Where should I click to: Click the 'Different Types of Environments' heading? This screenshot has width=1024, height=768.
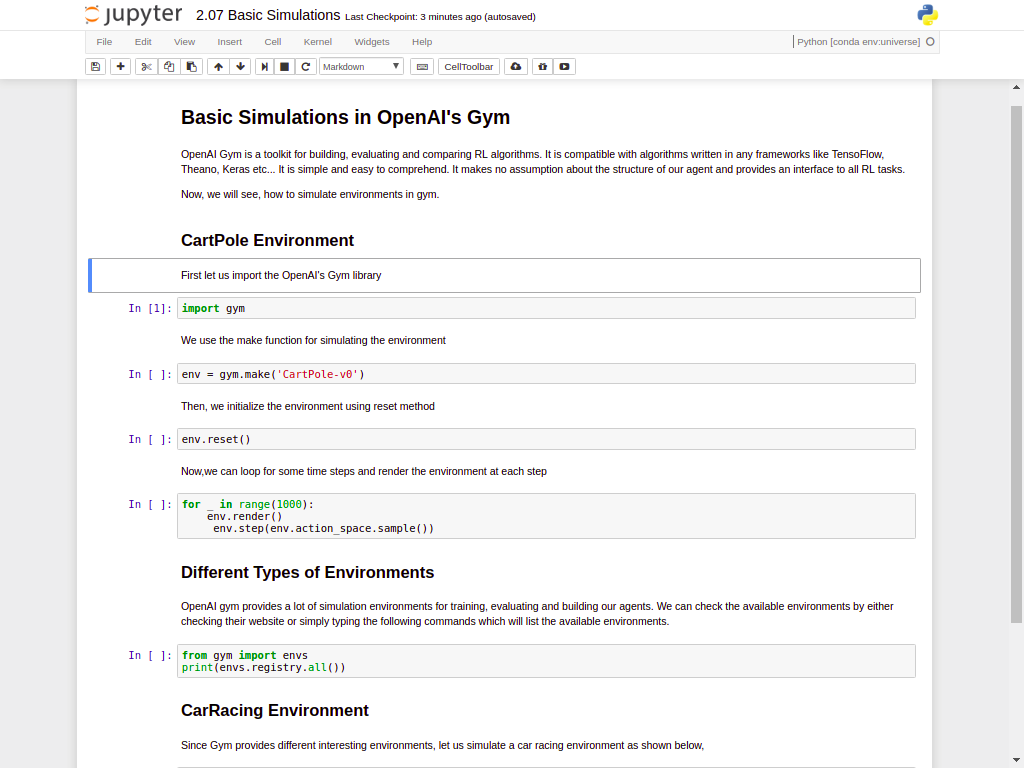coord(308,573)
